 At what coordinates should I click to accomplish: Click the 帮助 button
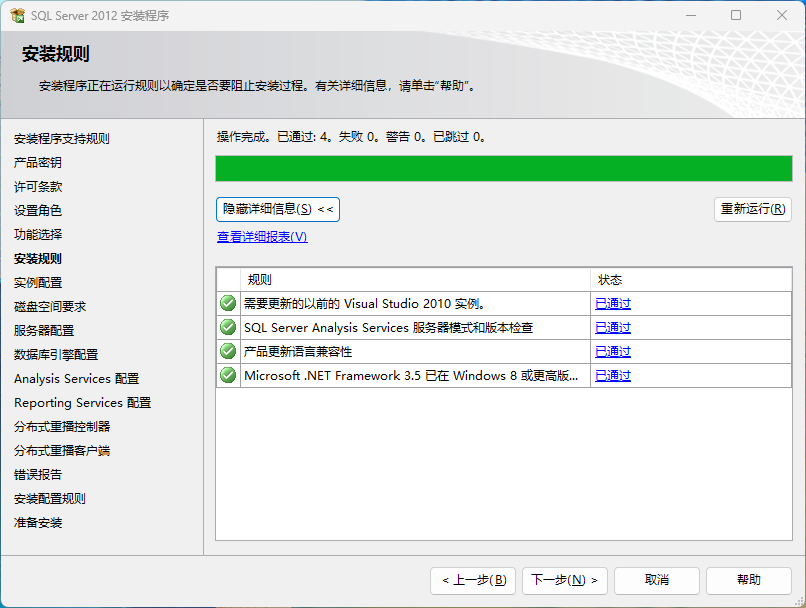(x=749, y=581)
